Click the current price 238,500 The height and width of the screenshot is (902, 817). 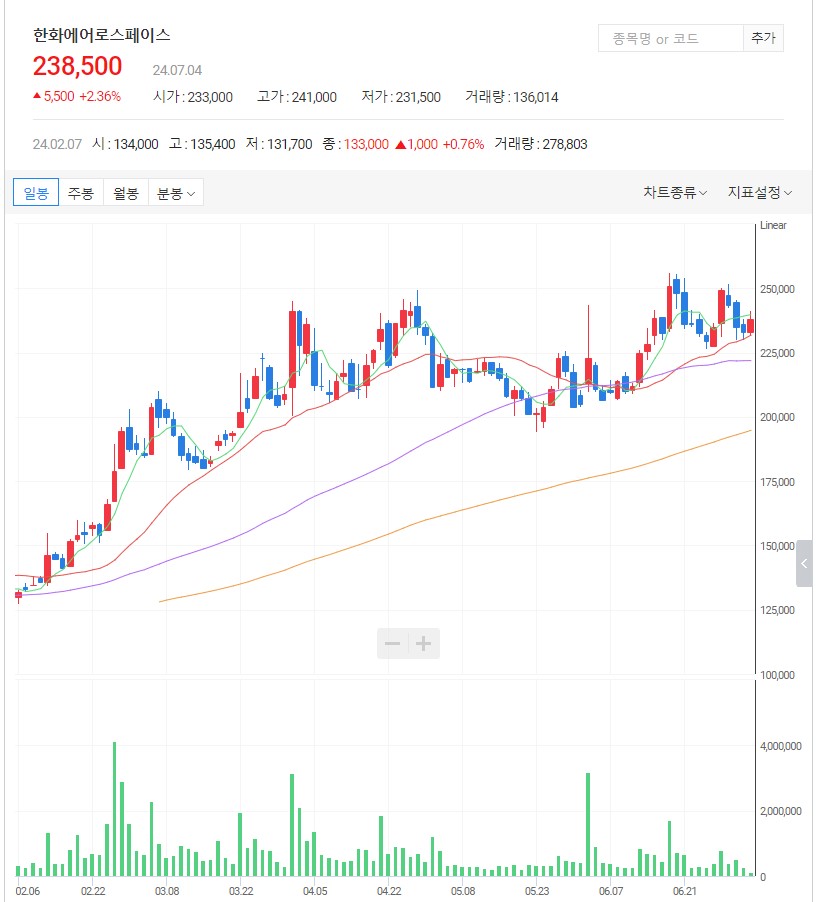click(78, 67)
